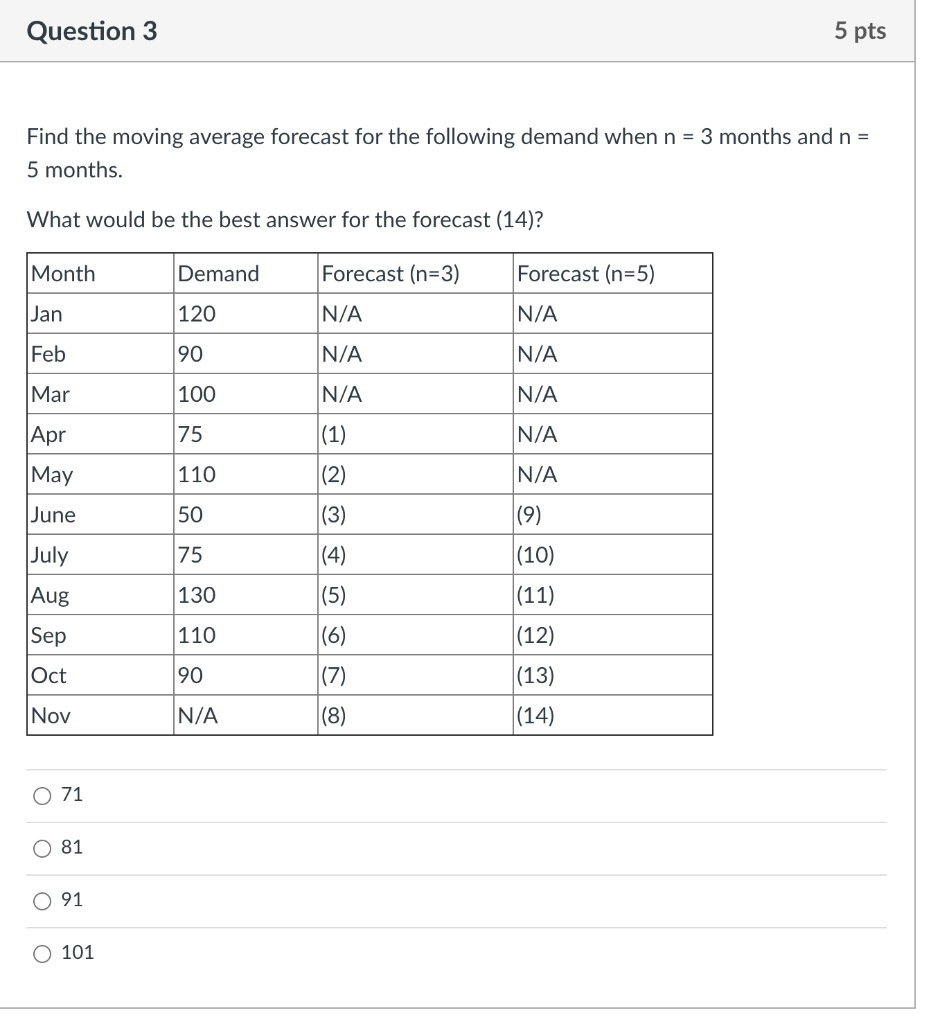This screenshot has width=931, height=1024.
Task: Click the Oct demand value 90
Action: (x=190, y=674)
